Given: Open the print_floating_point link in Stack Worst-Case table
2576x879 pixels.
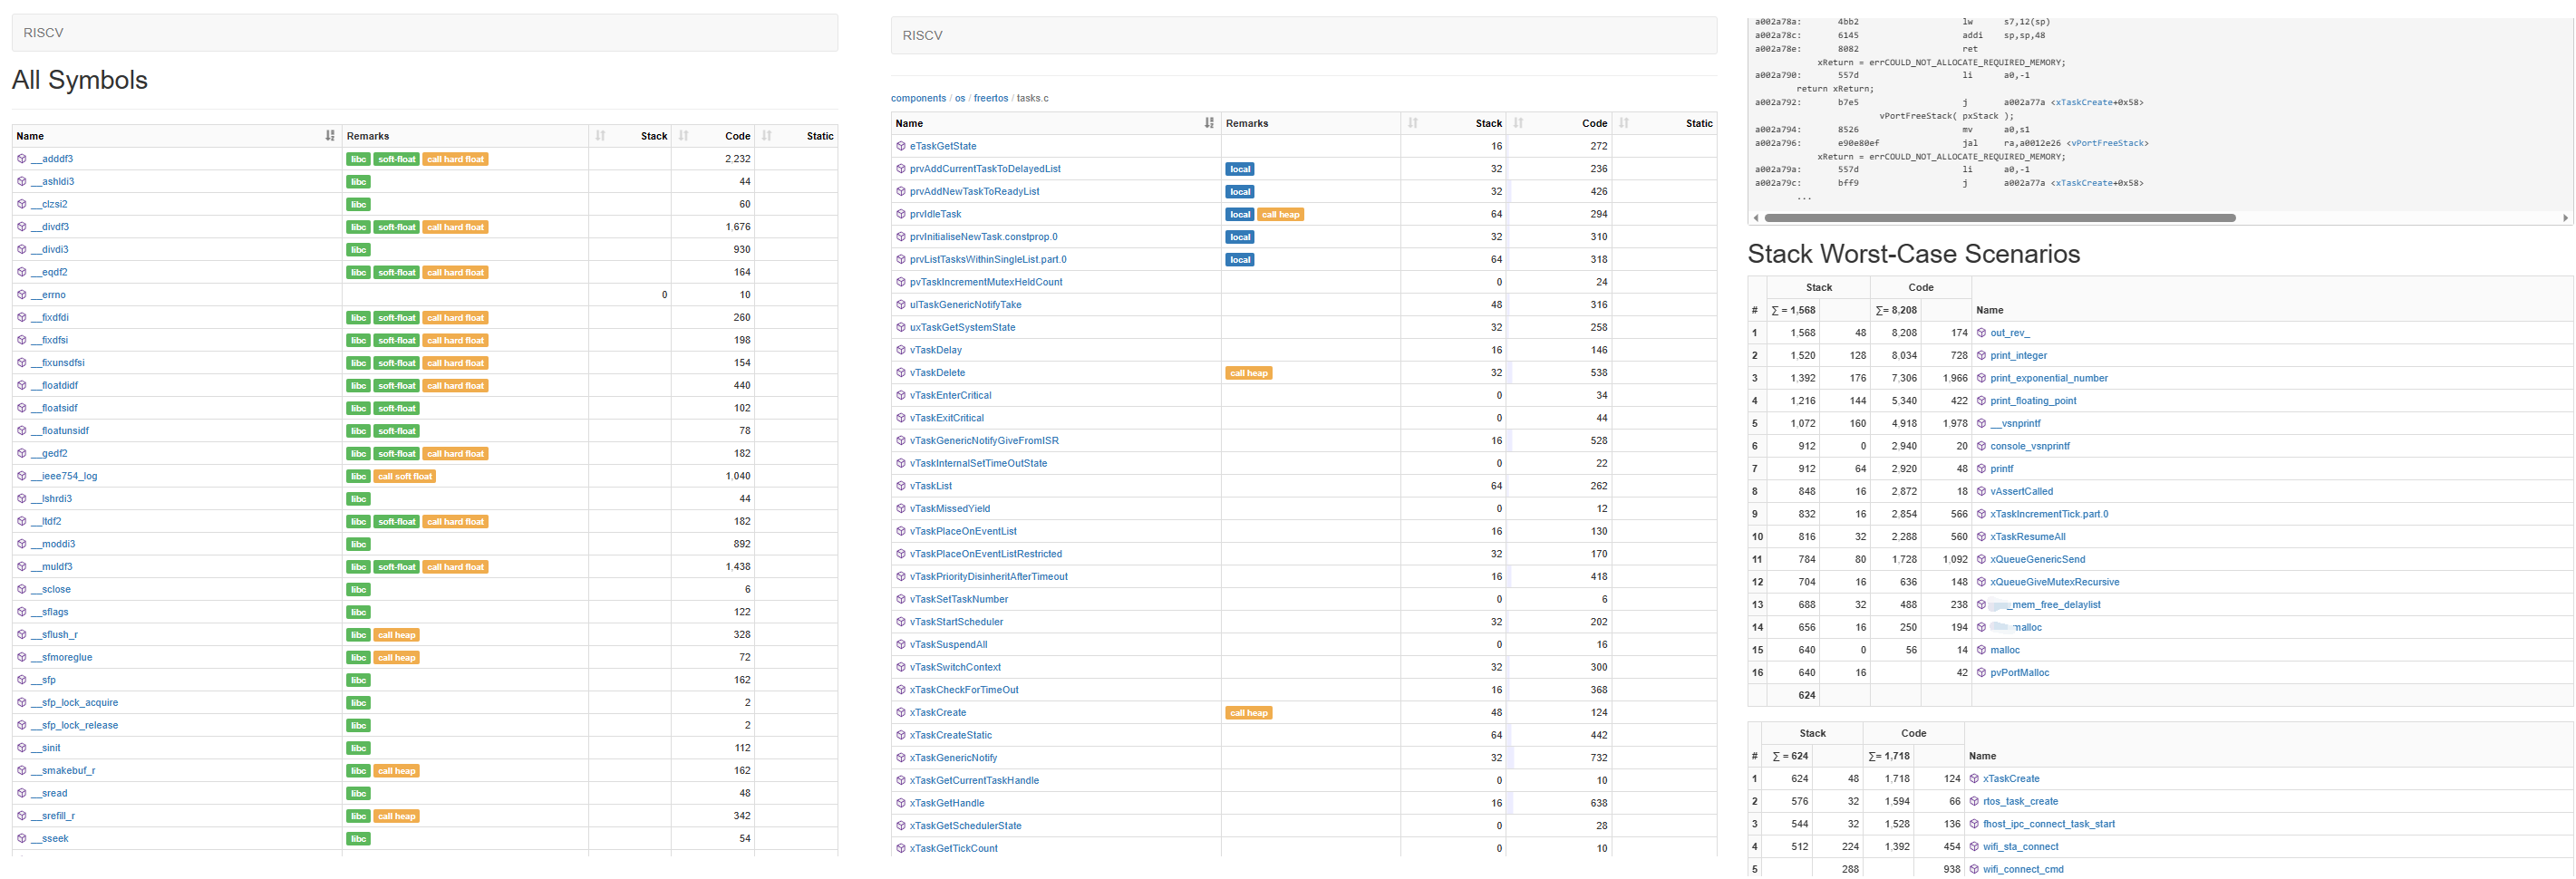Looking at the screenshot, I should click(2032, 400).
